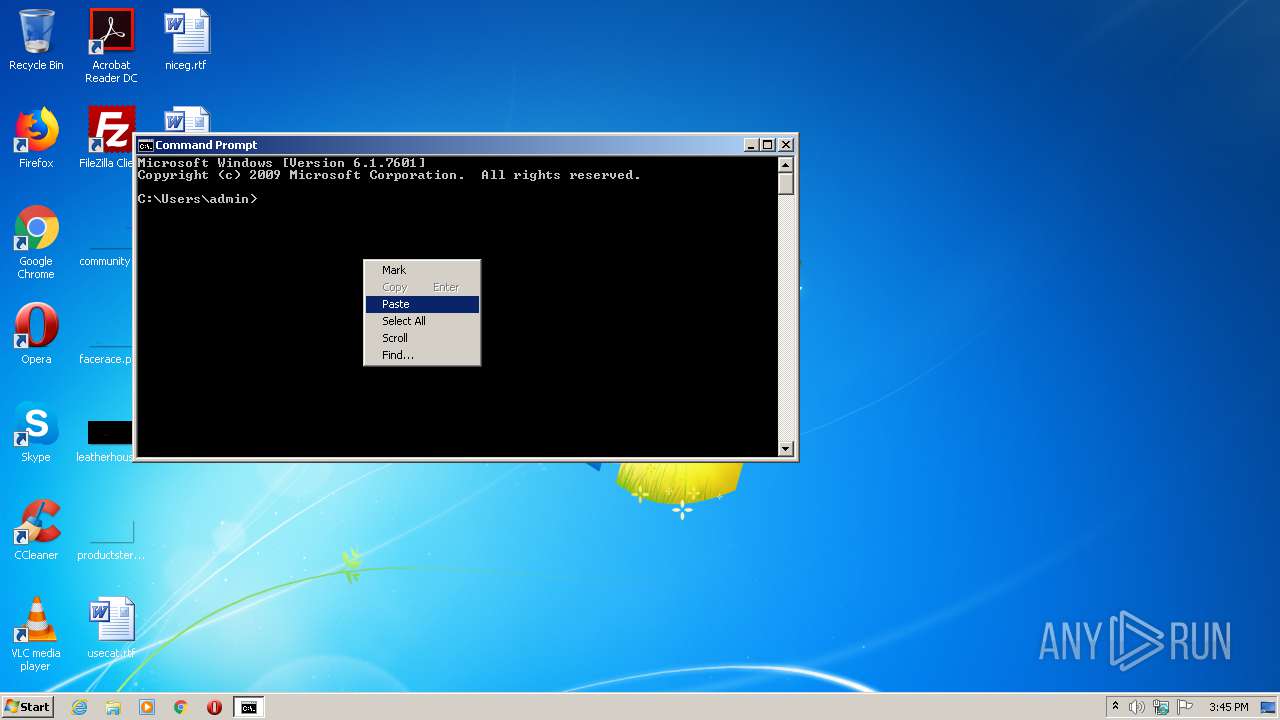
Task: Launch Windows Media Player taskbar icon
Action: [x=147, y=707]
